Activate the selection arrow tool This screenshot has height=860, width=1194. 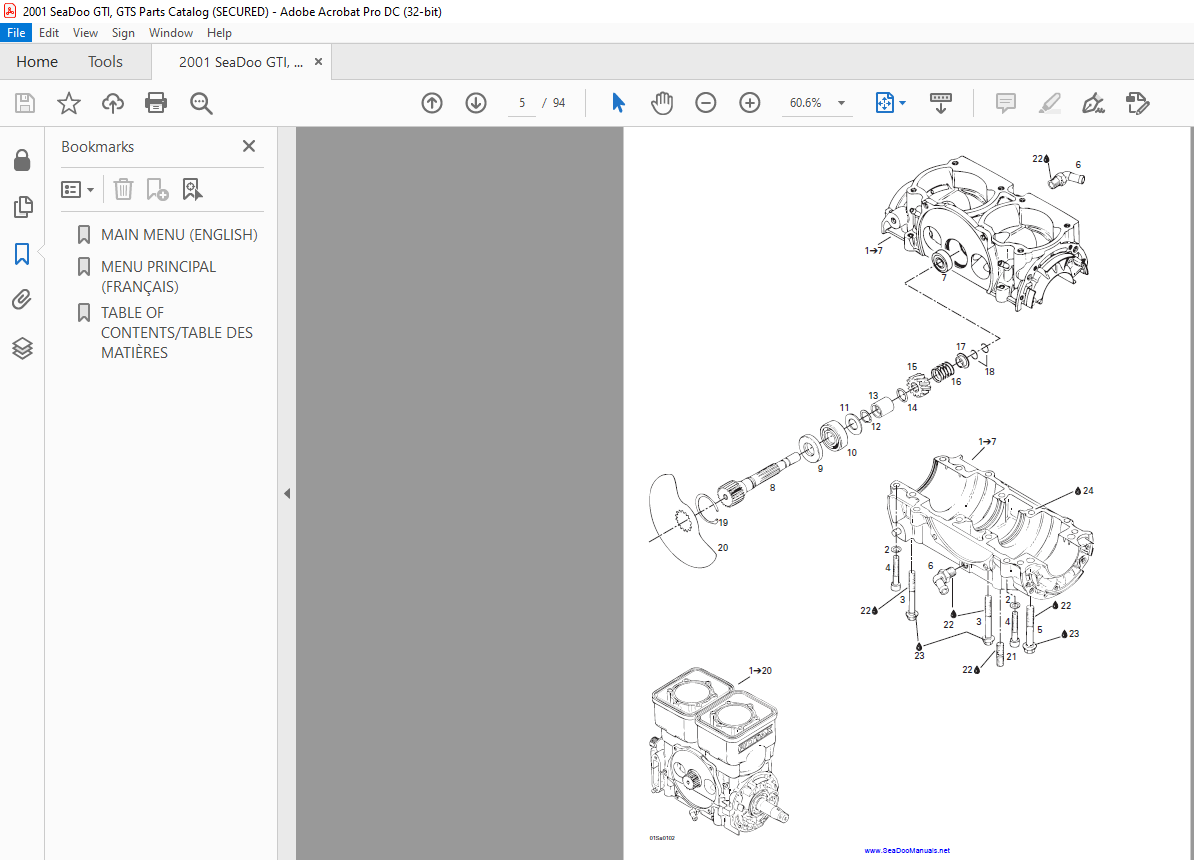click(618, 103)
